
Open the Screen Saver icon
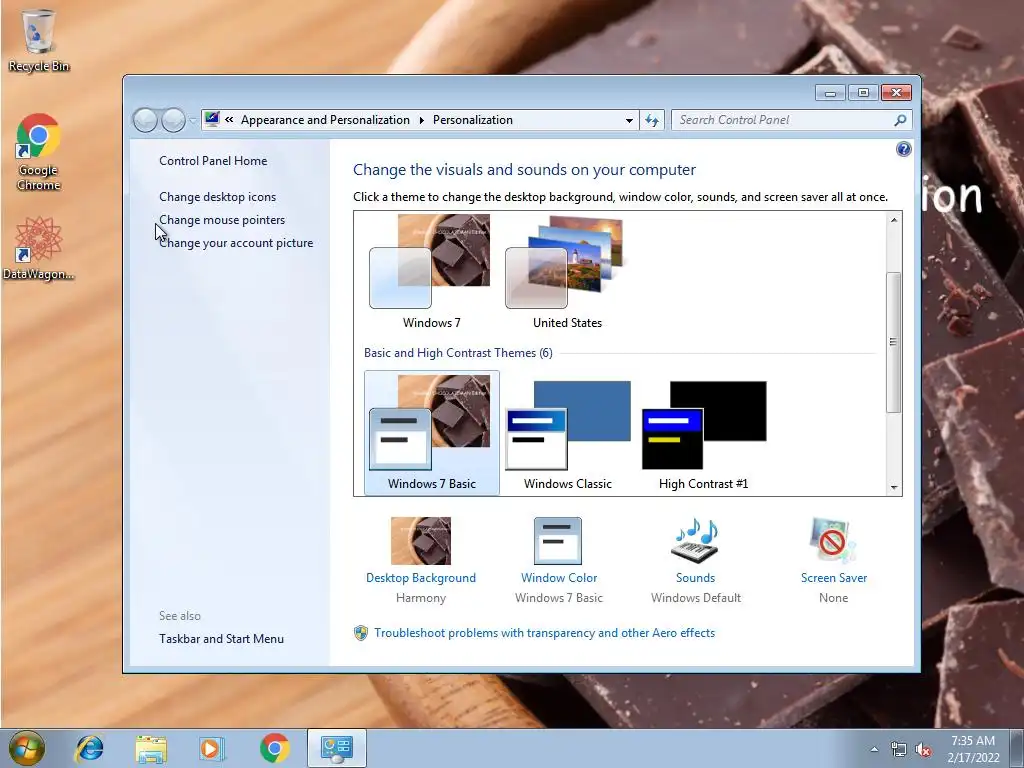[x=832, y=541]
